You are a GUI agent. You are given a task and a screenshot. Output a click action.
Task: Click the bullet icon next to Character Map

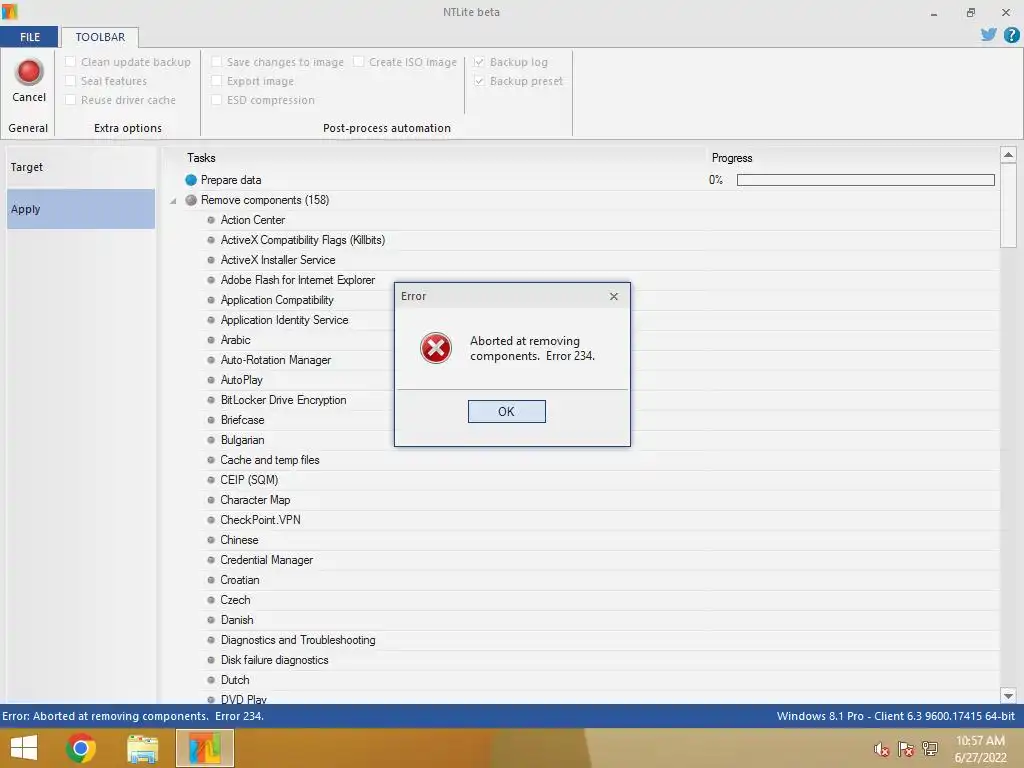click(x=211, y=500)
